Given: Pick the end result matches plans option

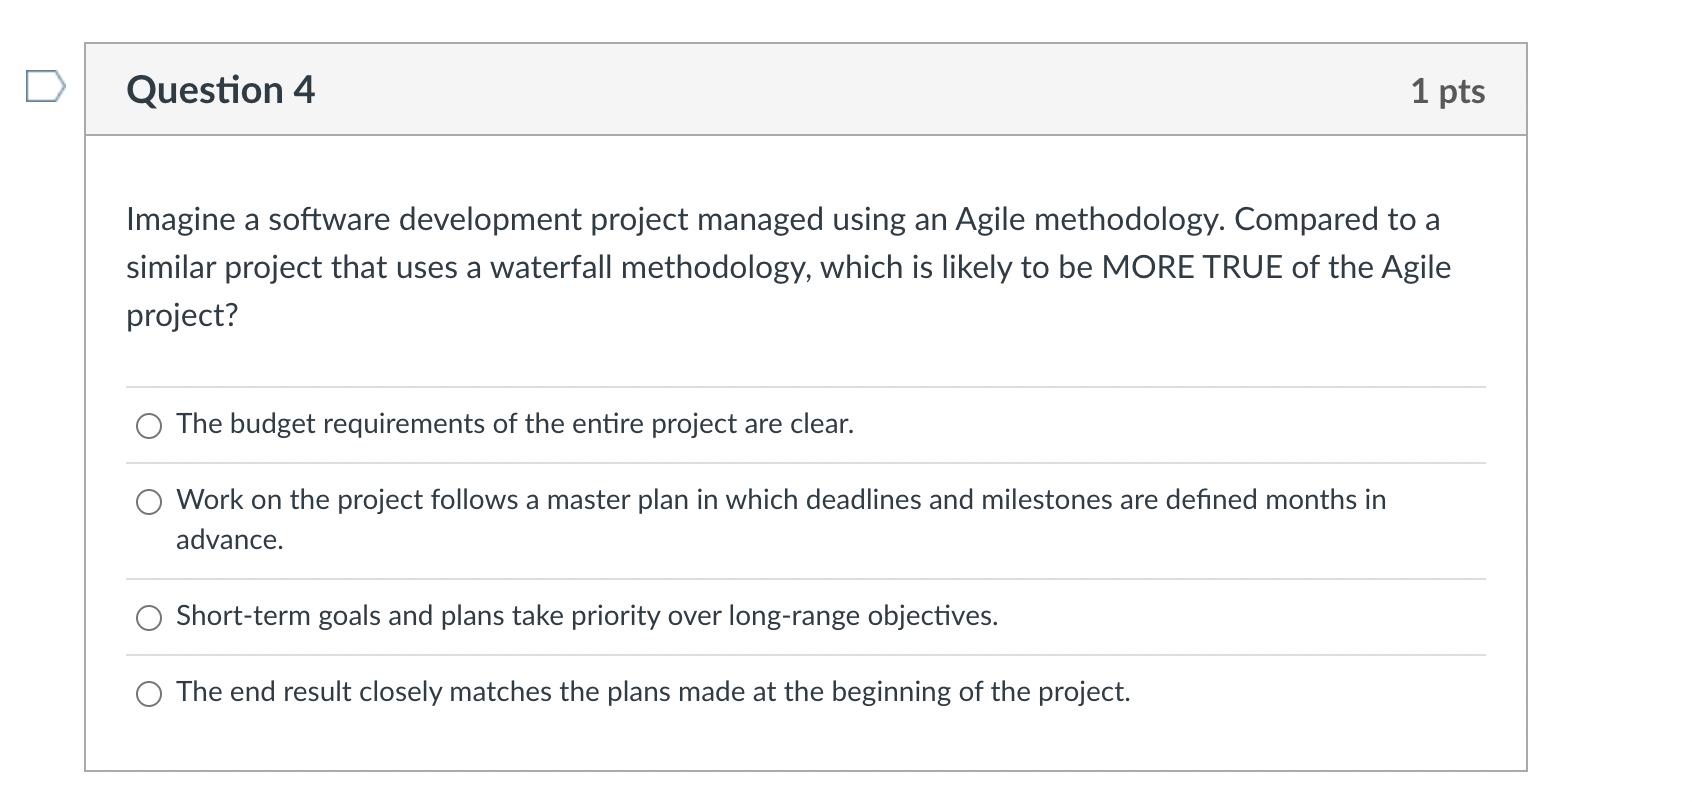Looking at the screenshot, I should coord(148,692).
